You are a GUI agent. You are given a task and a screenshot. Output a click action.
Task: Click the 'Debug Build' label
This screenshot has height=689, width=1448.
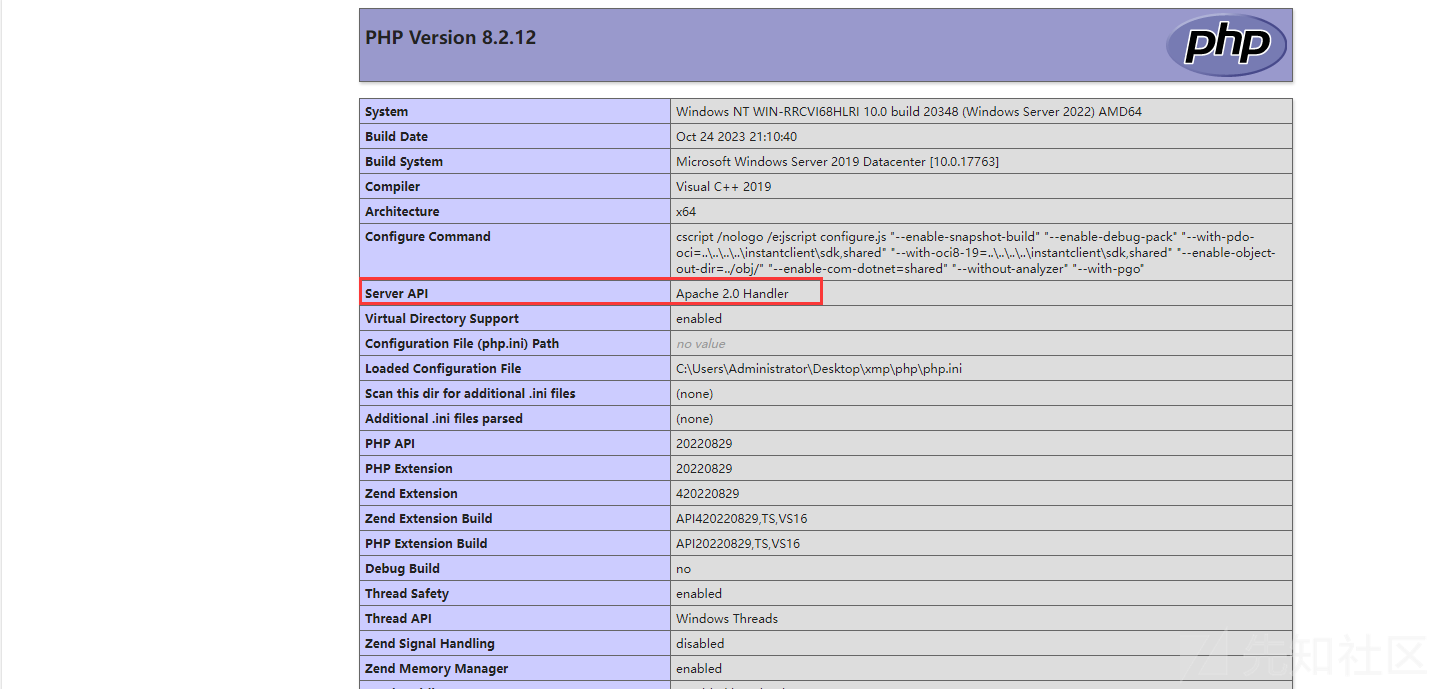pyautogui.click(x=402, y=569)
